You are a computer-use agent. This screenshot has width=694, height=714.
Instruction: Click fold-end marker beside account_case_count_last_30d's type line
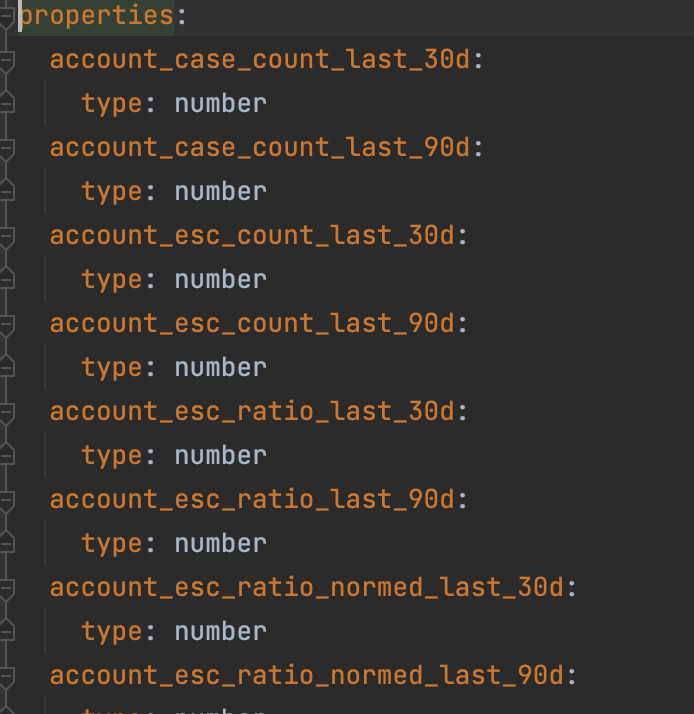point(6,102)
